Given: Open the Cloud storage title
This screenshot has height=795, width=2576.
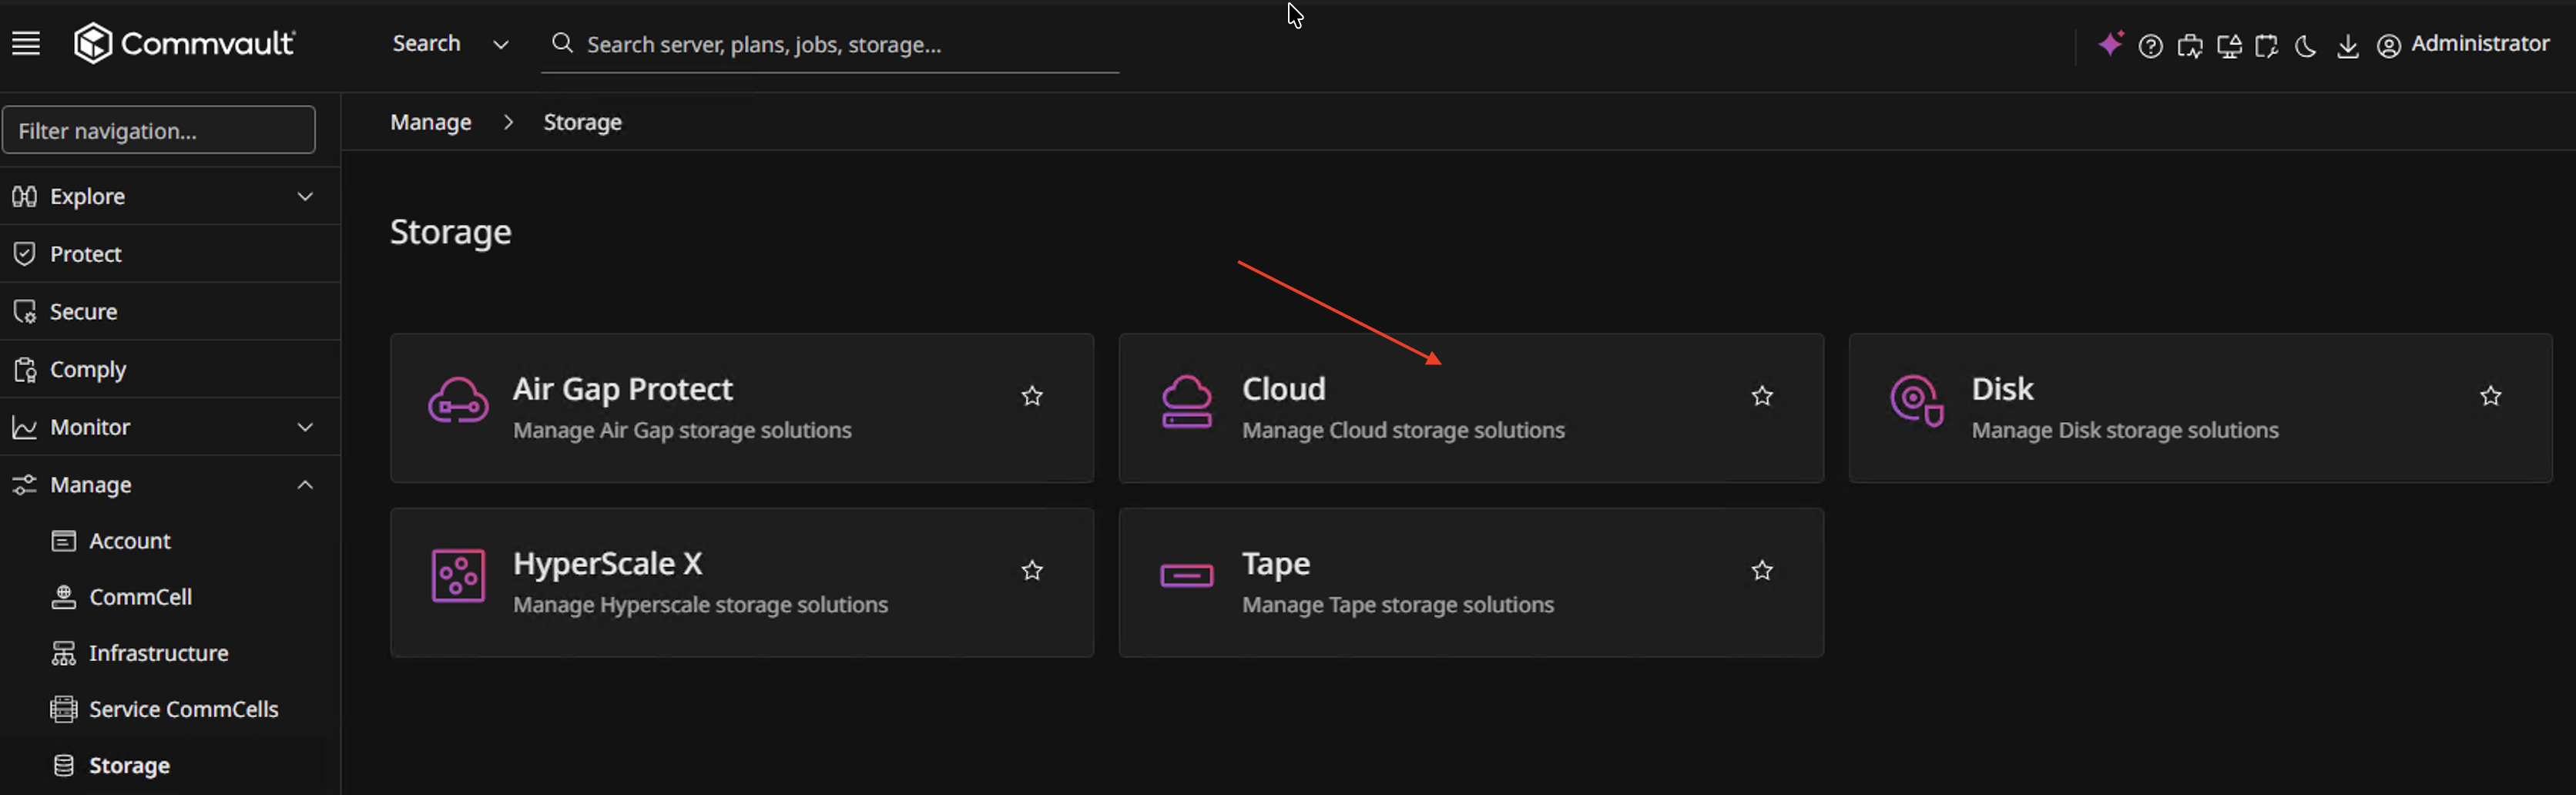Looking at the screenshot, I should point(1284,389).
